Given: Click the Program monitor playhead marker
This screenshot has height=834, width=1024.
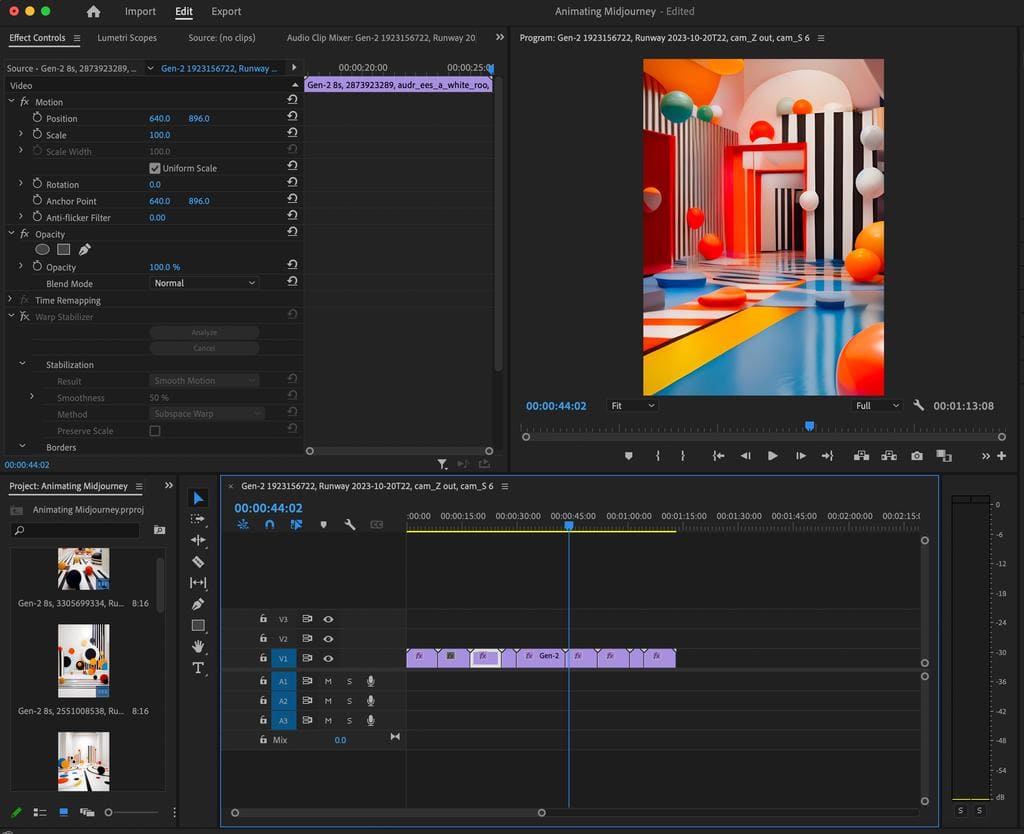Looking at the screenshot, I should pyautogui.click(x=810, y=426).
